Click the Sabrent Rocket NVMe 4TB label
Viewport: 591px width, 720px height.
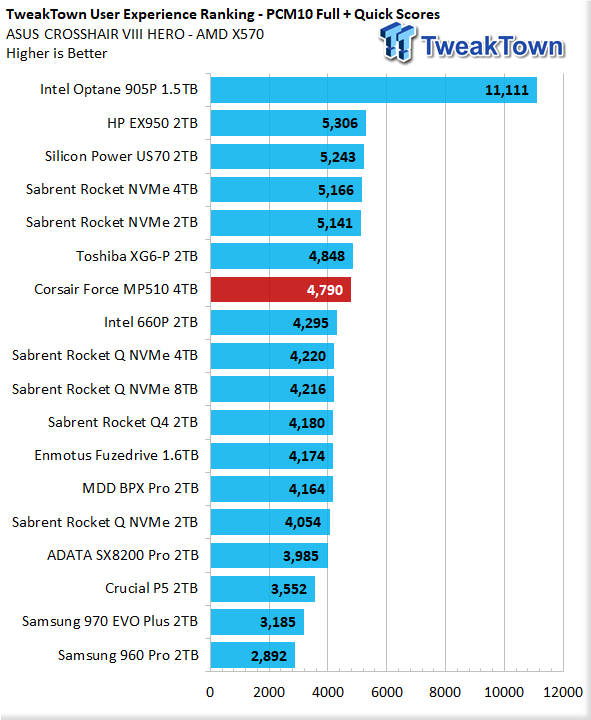pyautogui.click(x=112, y=189)
